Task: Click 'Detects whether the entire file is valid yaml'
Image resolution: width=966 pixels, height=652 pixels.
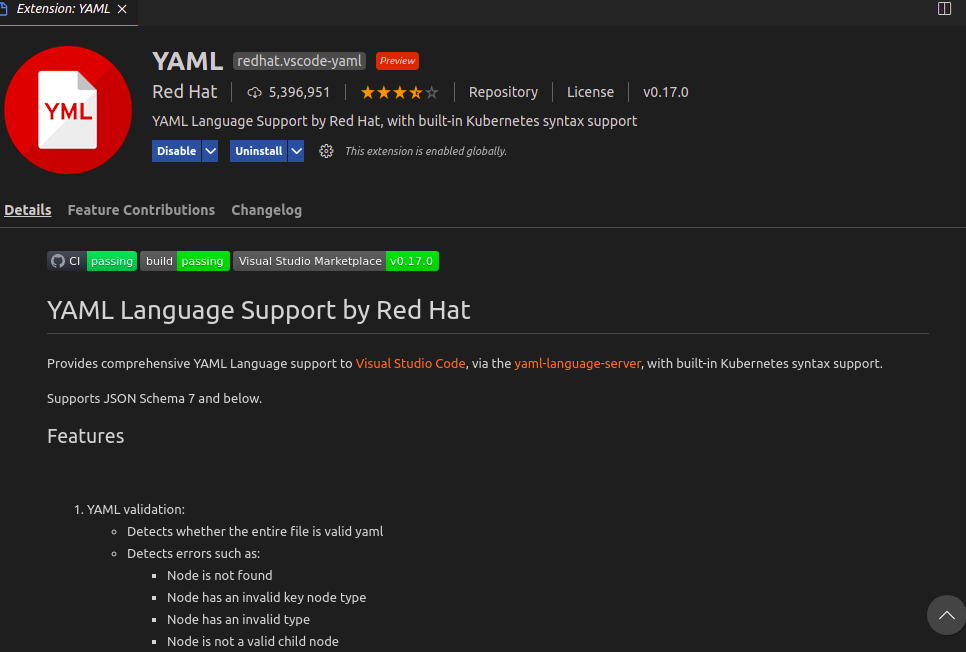Action: [x=255, y=531]
